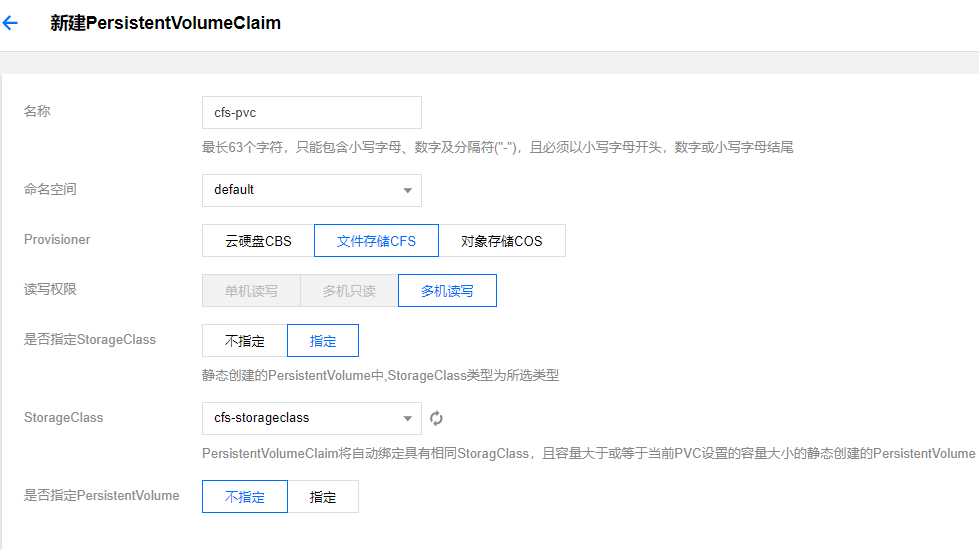The height and width of the screenshot is (549, 979).
Task: Click the hint PersistentVolumeClaim将自动绑定
Action: click(x=588, y=453)
